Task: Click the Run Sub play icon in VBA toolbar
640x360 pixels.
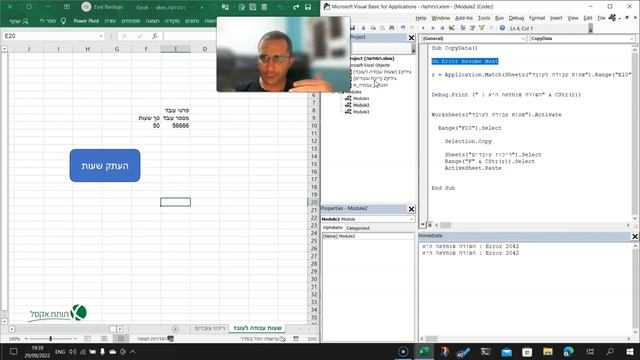Action: pyautogui.click(x=423, y=28)
